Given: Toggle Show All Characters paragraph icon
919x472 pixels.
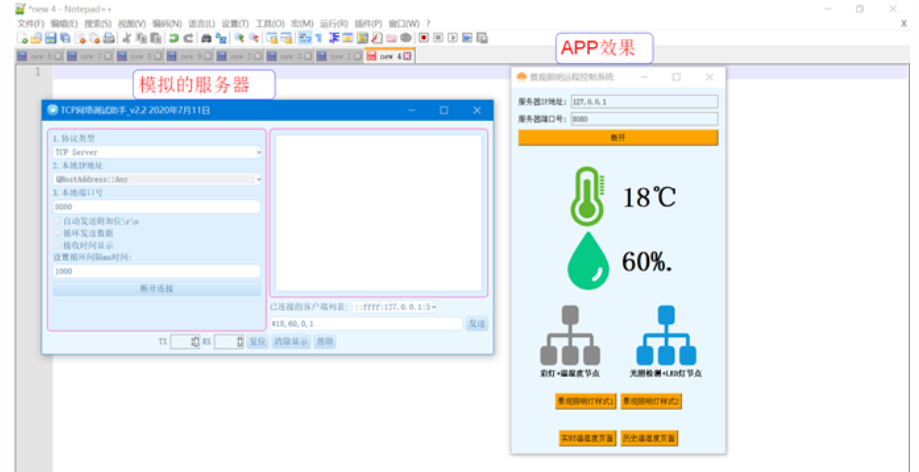Looking at the screenshot, I should [318, 38].
